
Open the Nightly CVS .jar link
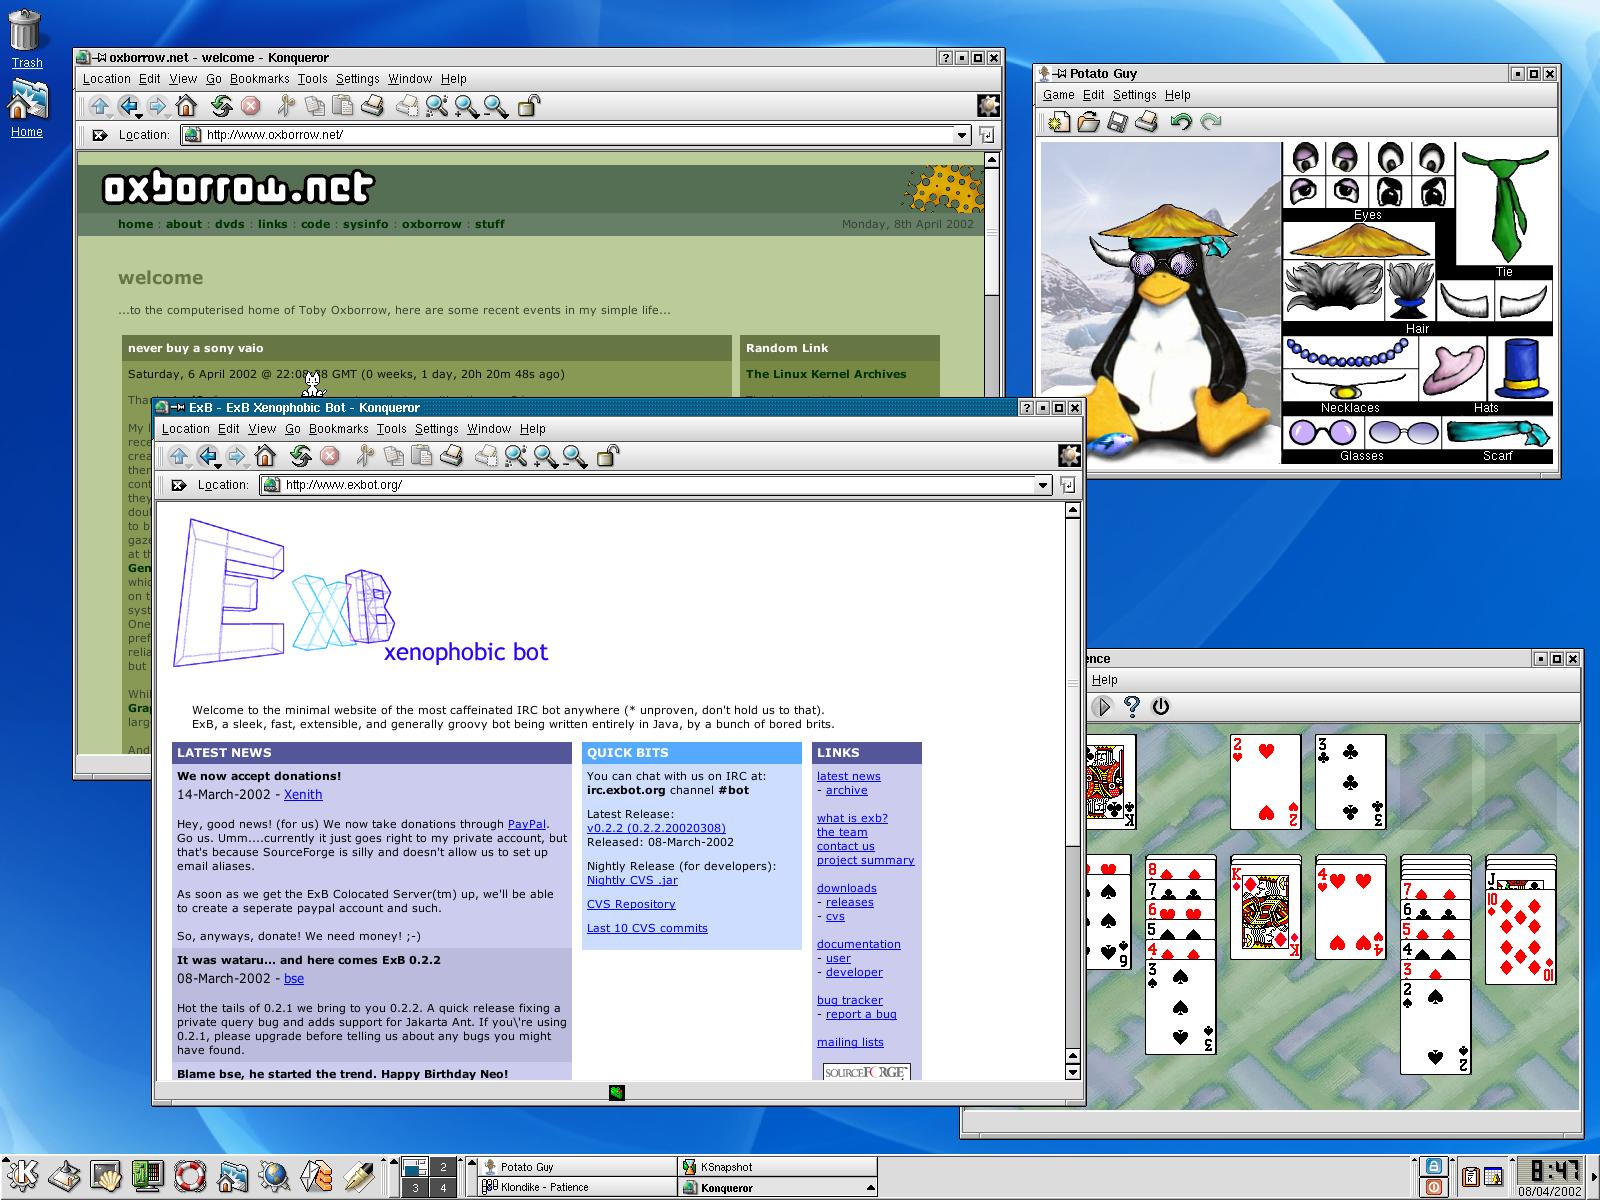632,880
